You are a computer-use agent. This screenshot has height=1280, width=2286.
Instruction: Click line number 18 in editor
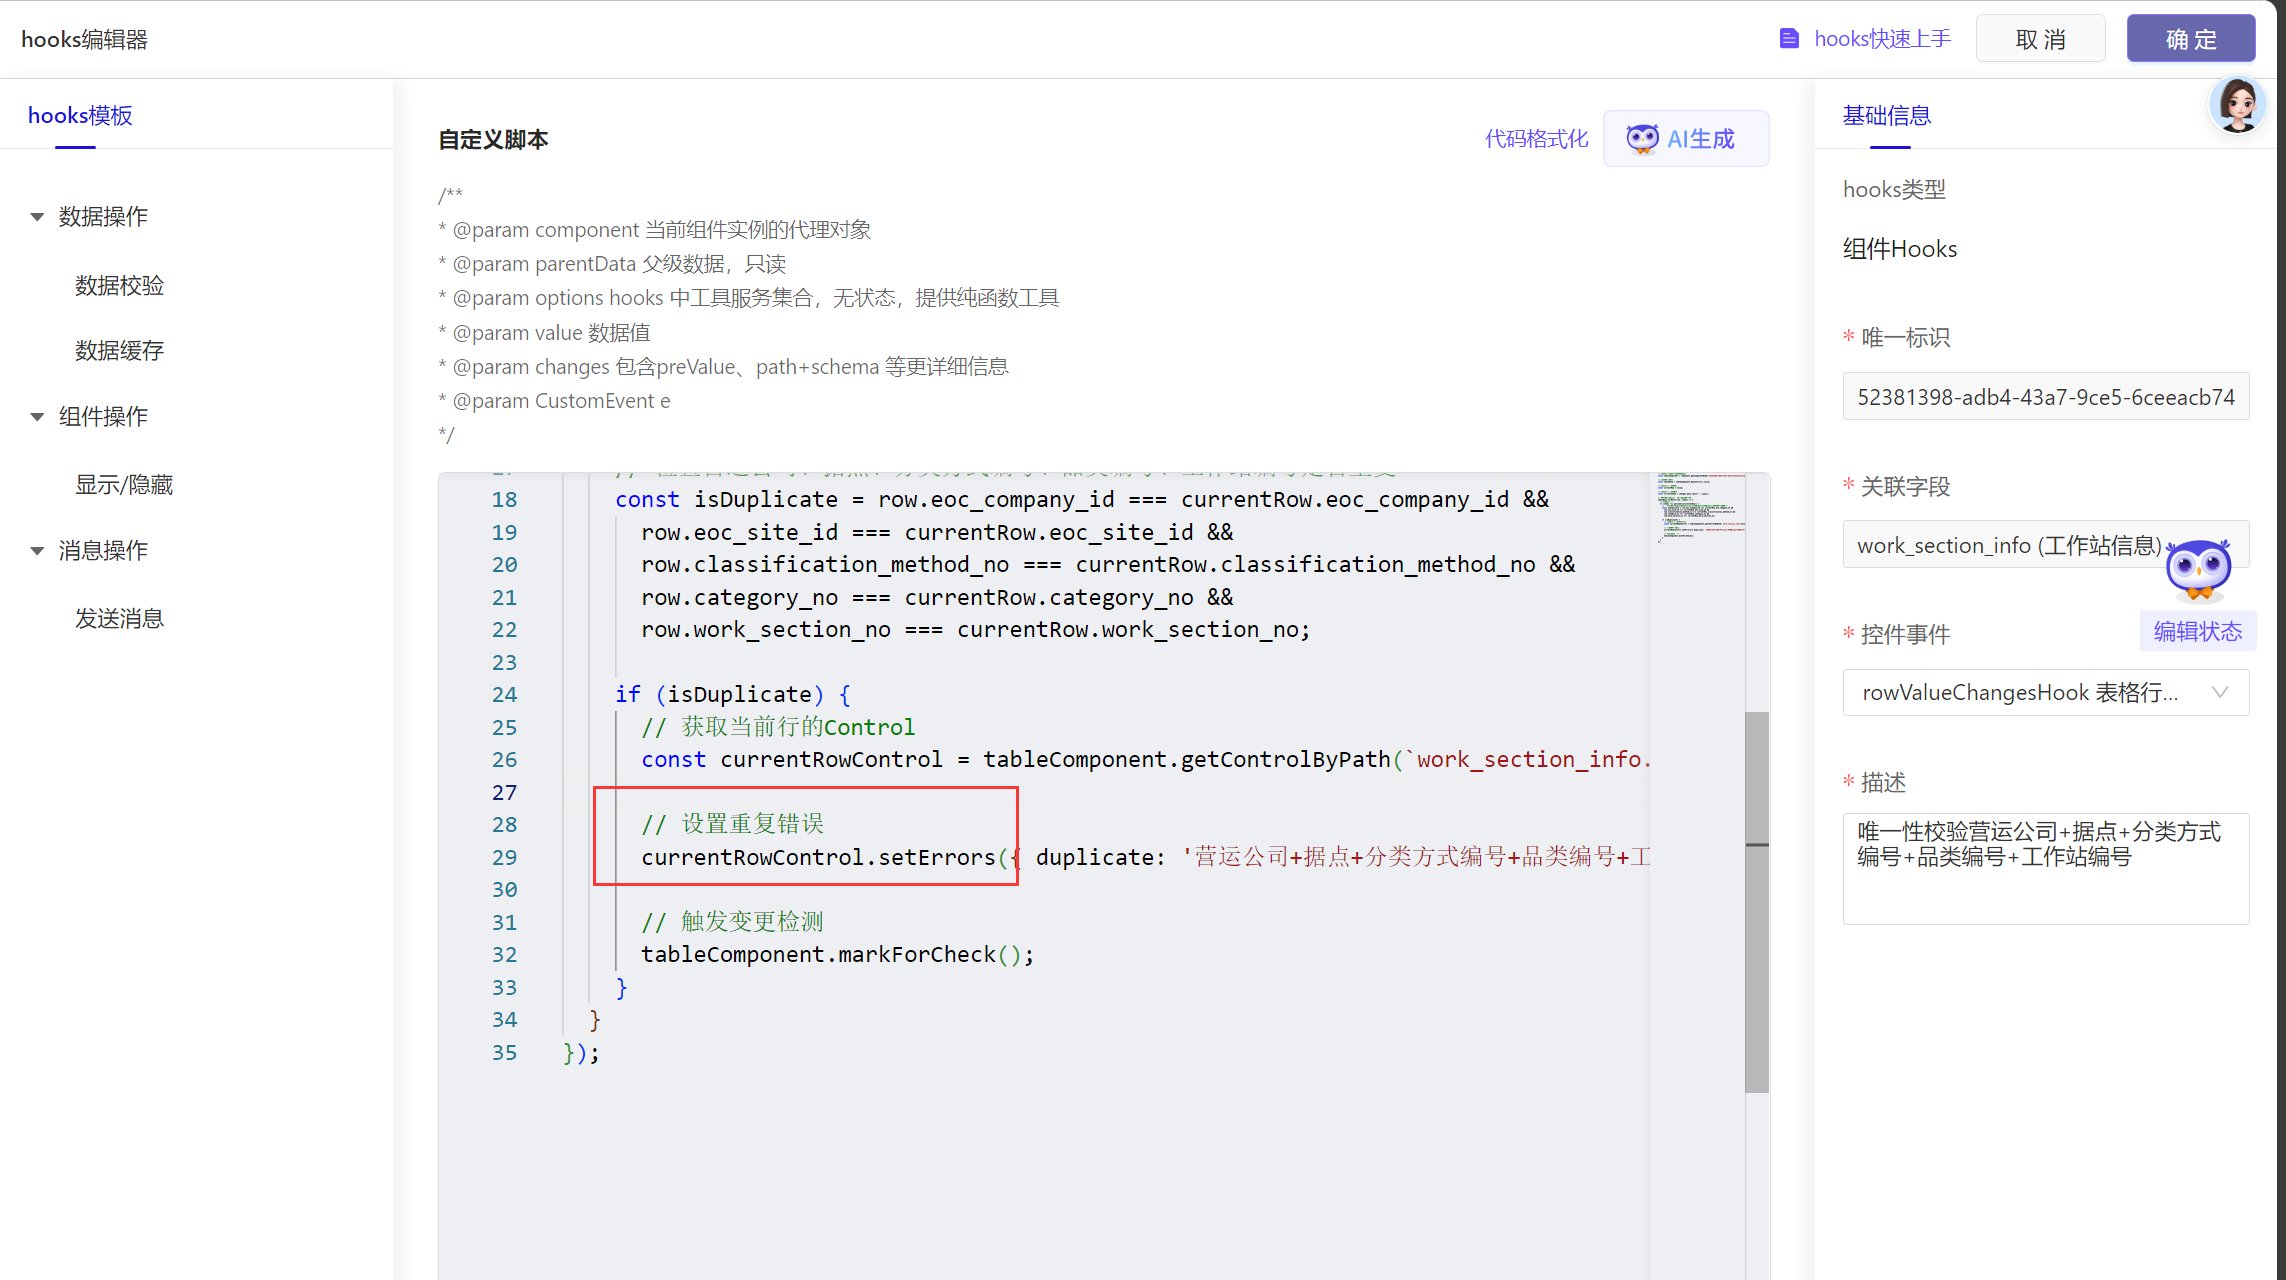pos(504,500)
